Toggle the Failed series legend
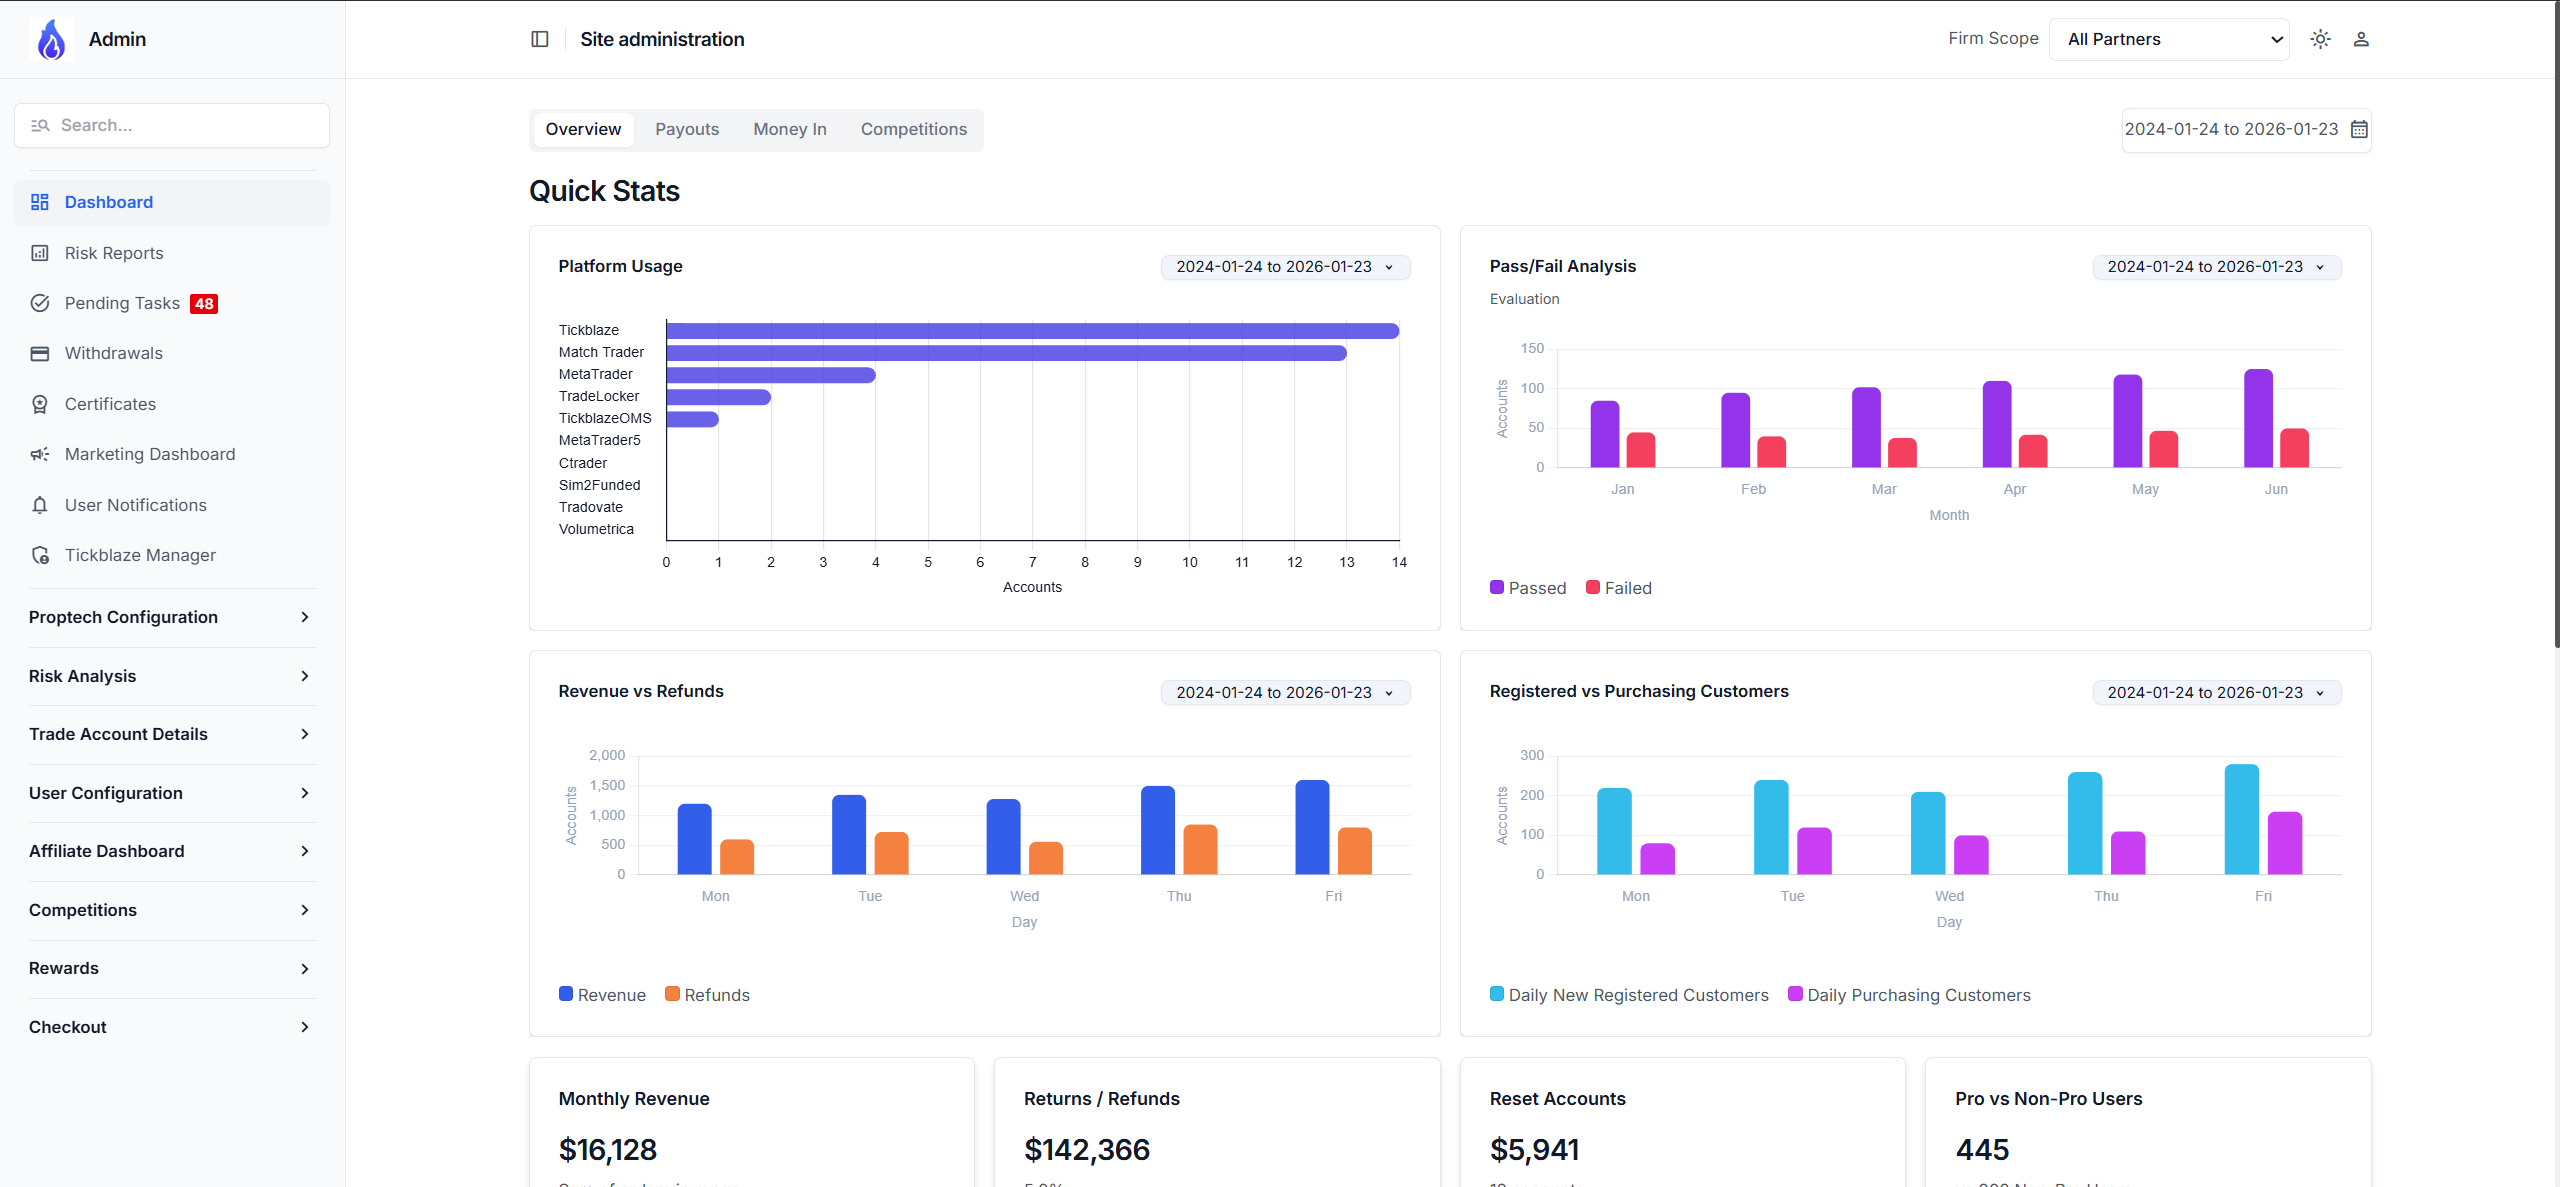Image resolution: width=2560 pixels, height=1187 pixels. [x=1618, y=588]
